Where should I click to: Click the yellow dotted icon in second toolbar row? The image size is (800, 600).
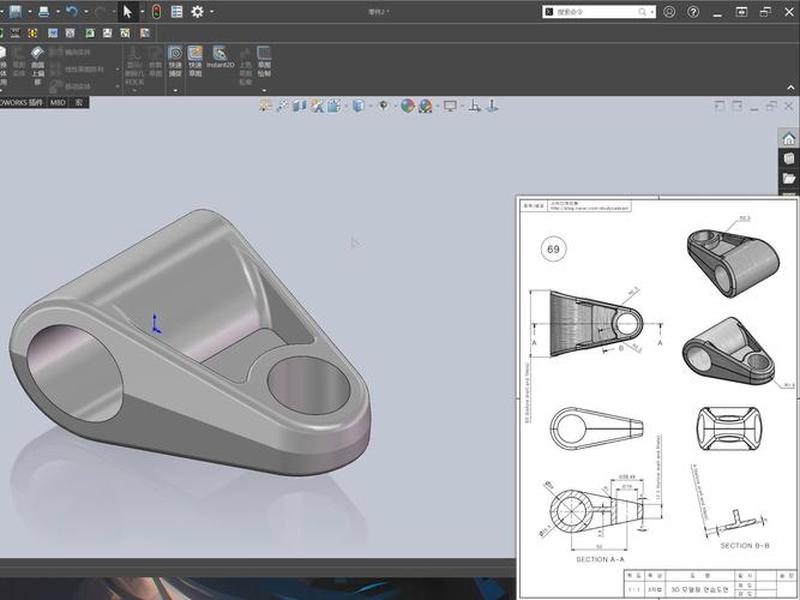pyautogui.click(x=33, y=33)
